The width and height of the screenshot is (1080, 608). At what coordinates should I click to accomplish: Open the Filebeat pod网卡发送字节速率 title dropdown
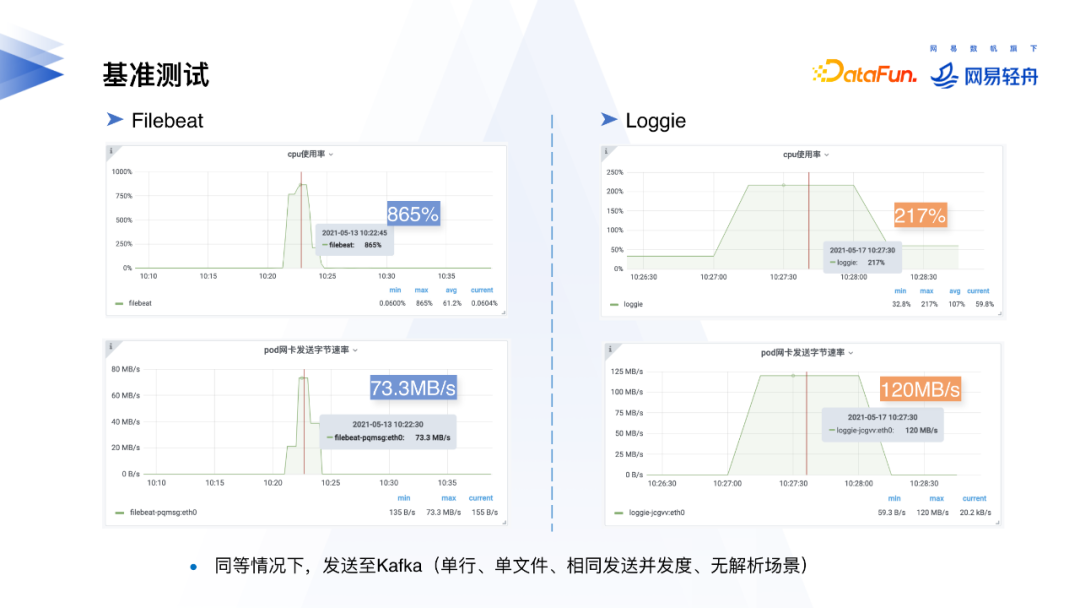click(311, 350)
